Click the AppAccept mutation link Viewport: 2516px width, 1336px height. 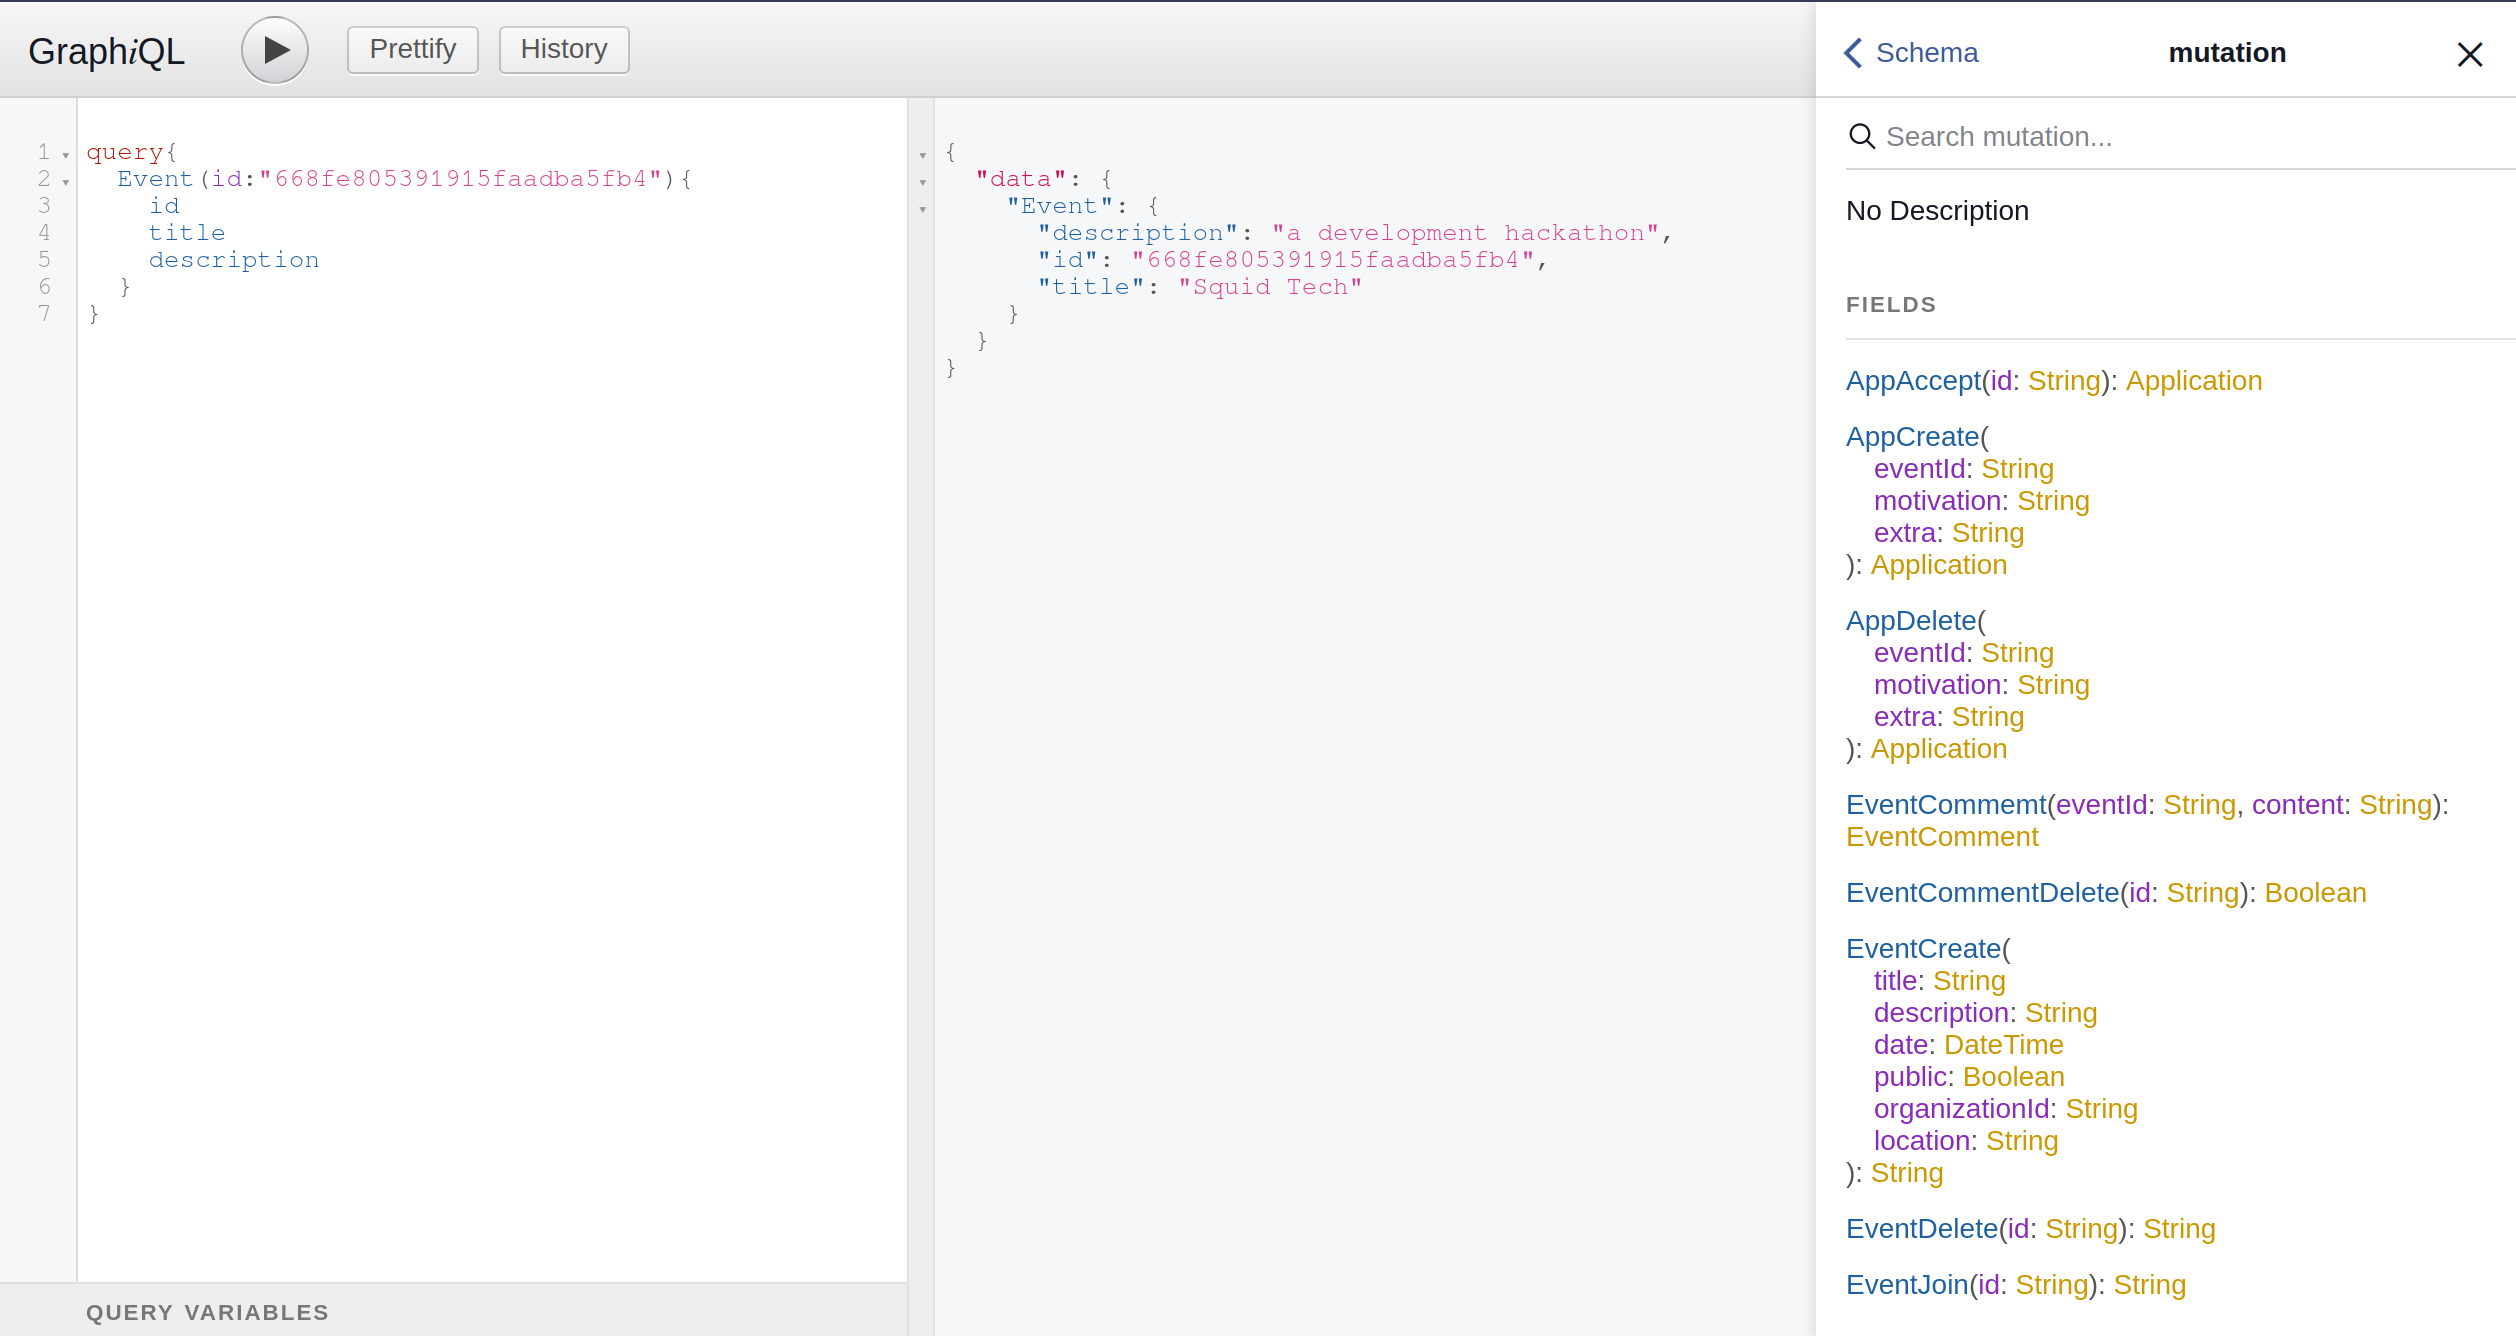1912,379
